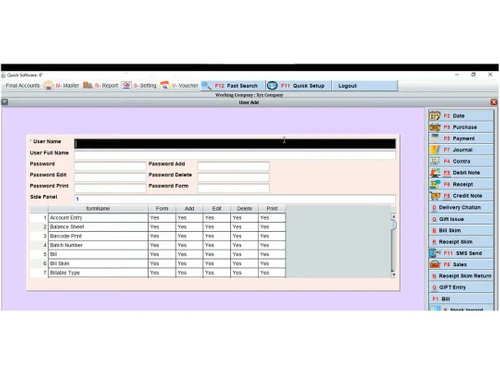
Task: Click the Quick Setup monitor icon
Action: click(x=272, y=86)
